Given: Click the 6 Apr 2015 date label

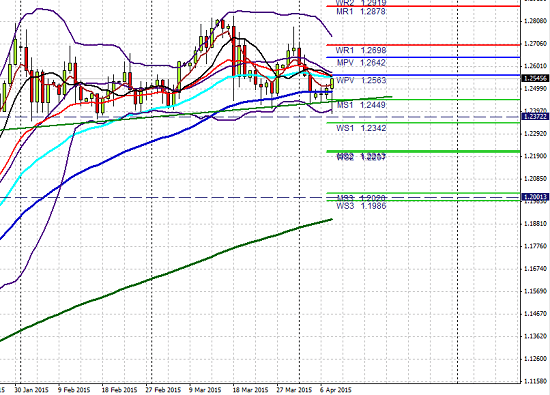Looking at the screenshot, I should pyautogui.click(x=335, y=390).
